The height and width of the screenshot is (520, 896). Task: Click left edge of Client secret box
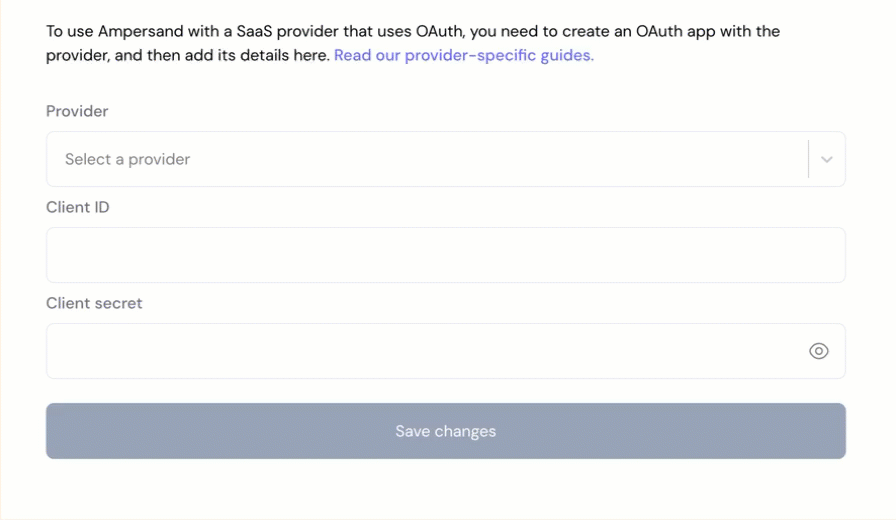pyautogui.click(x=52, y=351)
